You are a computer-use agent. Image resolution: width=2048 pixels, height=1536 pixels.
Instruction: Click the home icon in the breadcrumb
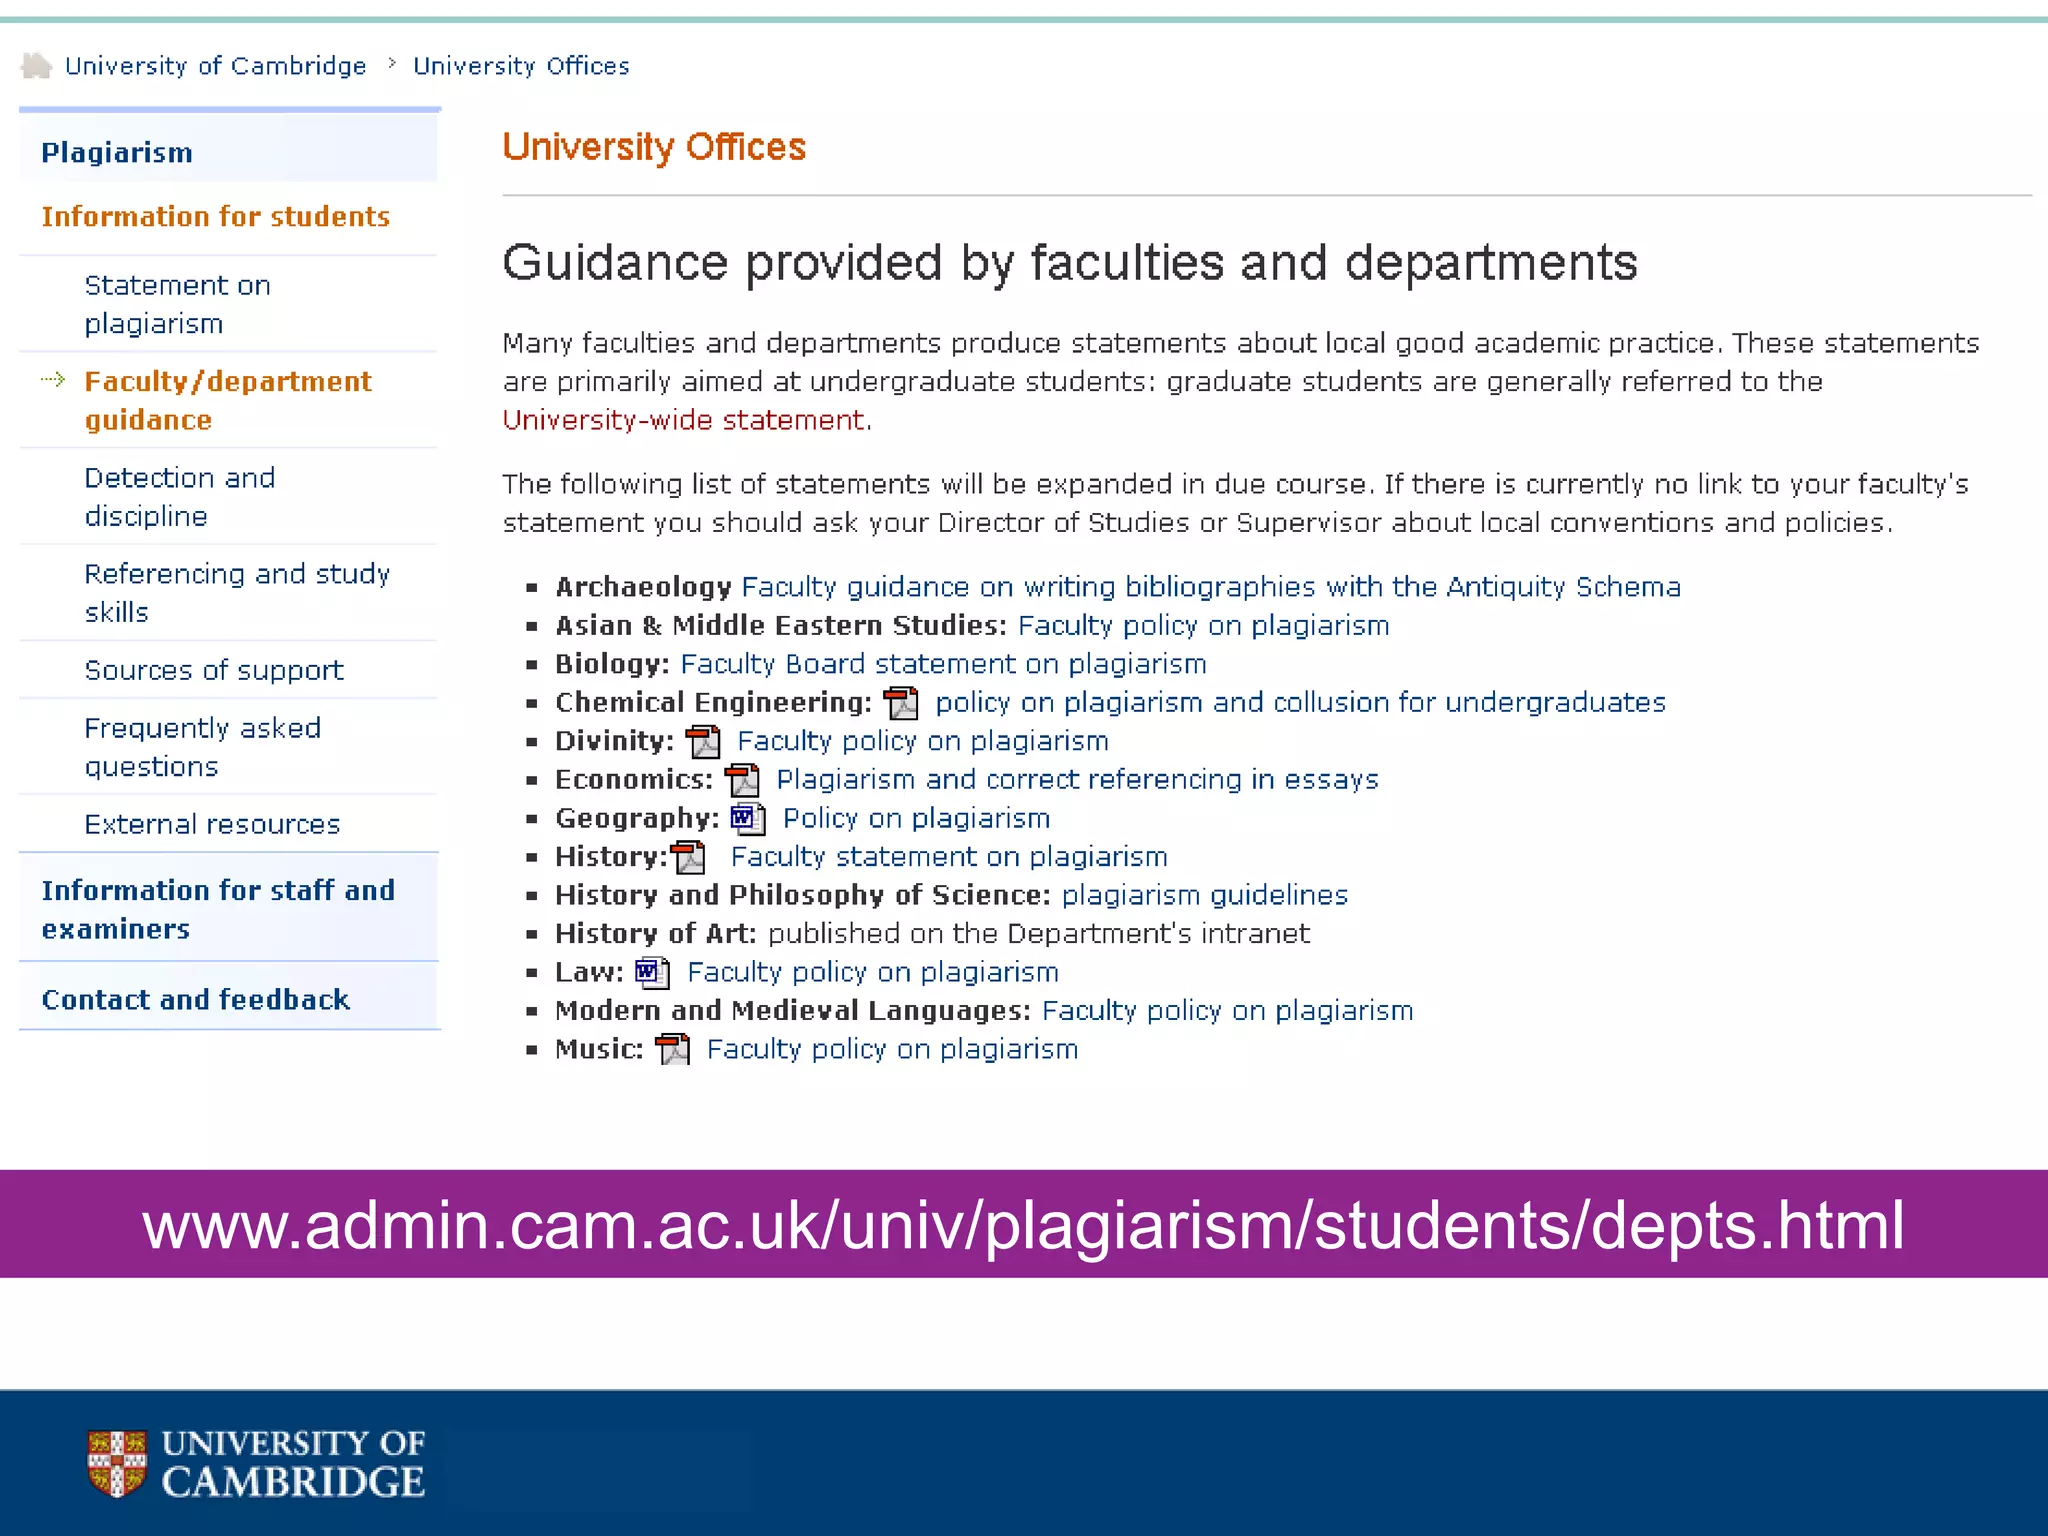tap(36, 66)
